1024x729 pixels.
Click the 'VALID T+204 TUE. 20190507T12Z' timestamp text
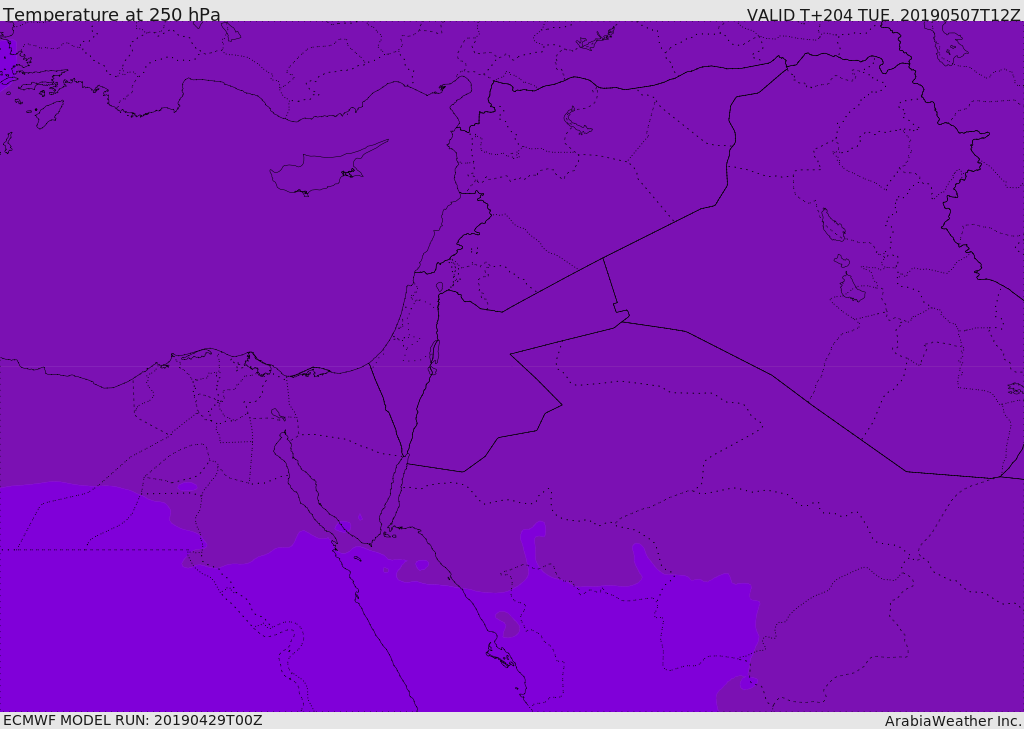[x=884, y=14]
